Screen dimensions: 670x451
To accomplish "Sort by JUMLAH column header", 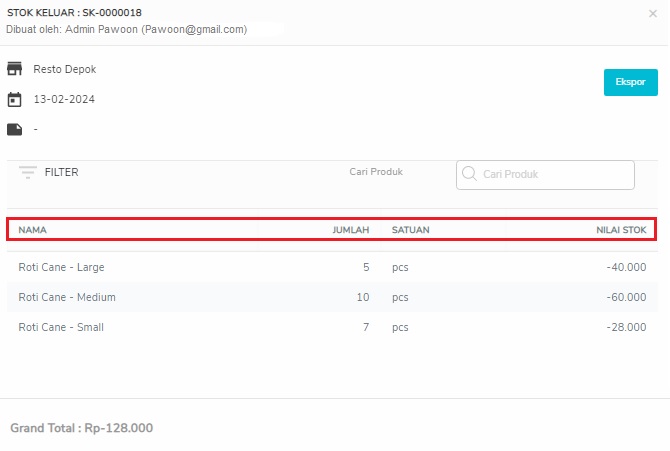I will [351, 230].
